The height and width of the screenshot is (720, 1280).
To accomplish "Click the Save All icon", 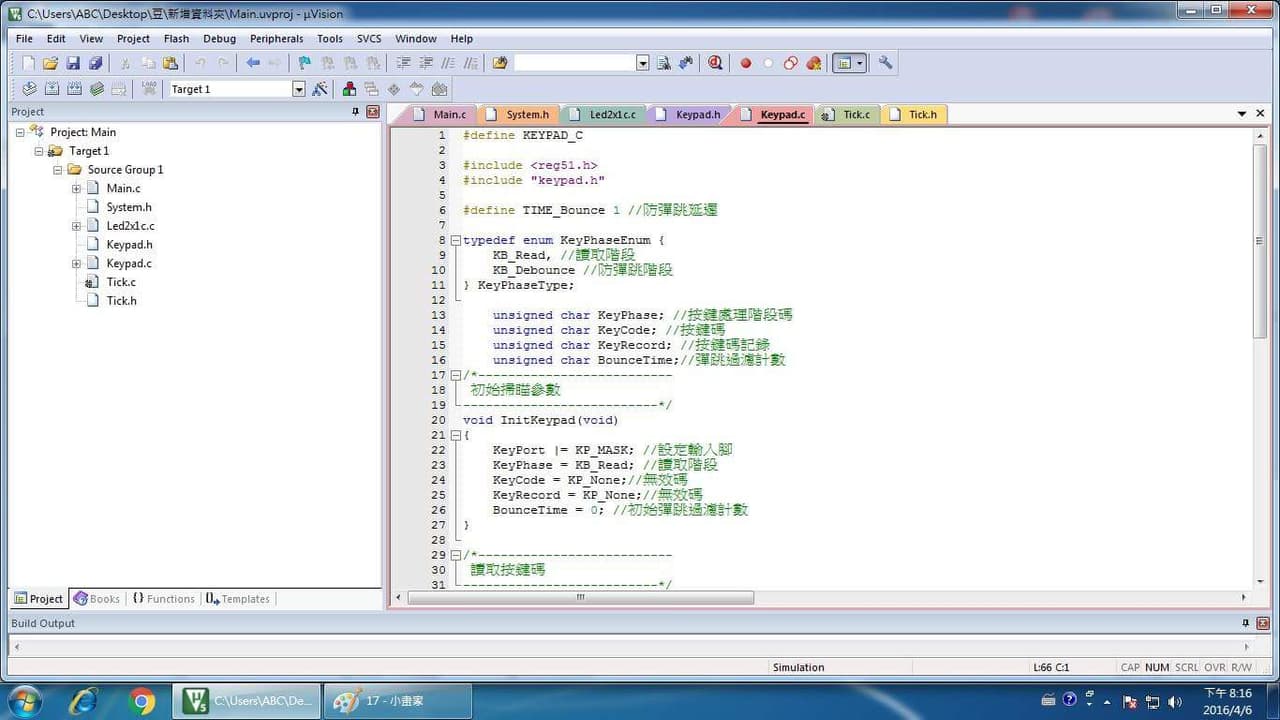I will point(95,63).
